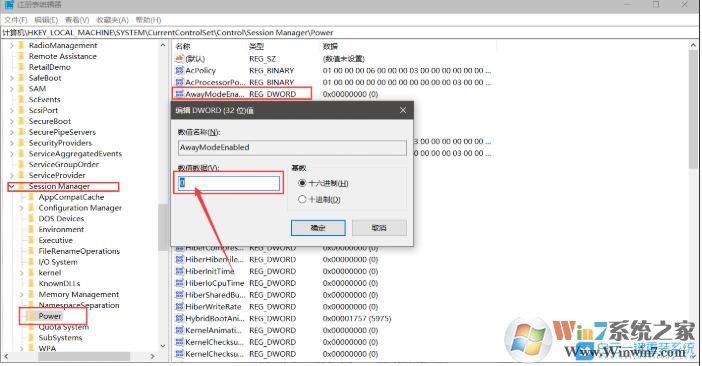This screenshot has width=702, height=366.
Task: Click the SafeBoot folder icon
Action: click(21, 78)
